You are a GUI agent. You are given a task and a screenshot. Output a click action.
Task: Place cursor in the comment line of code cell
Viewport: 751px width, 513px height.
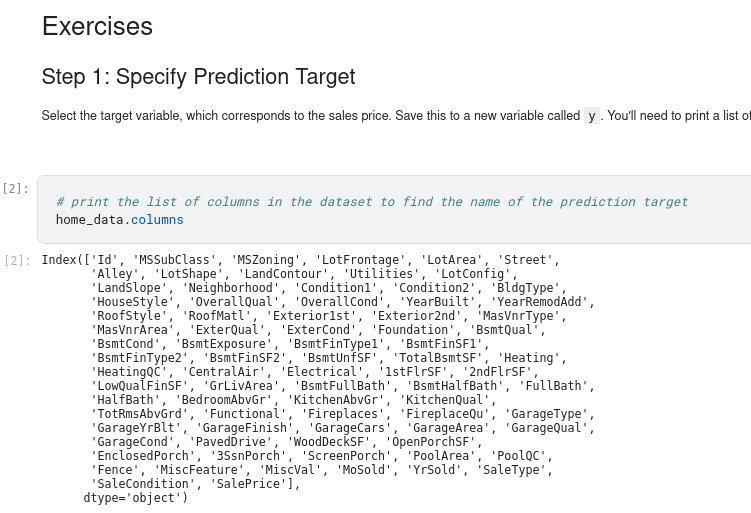[x=372, y=202]
